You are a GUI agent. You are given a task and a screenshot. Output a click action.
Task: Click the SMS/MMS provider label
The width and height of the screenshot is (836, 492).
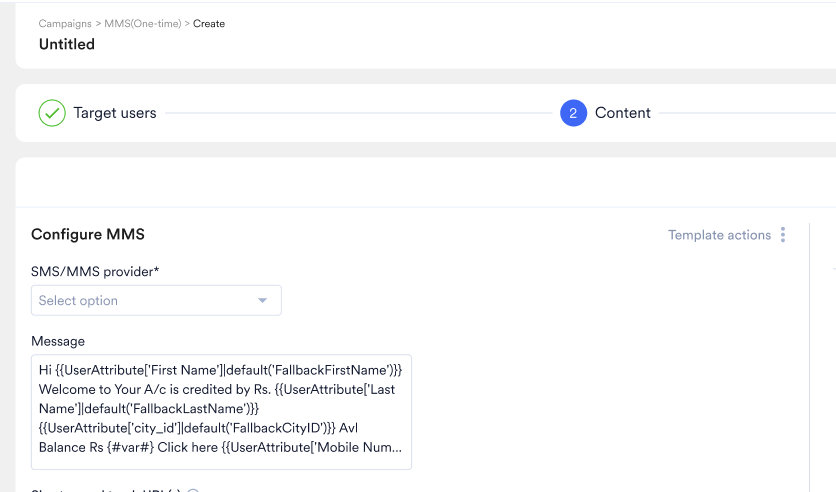[95, 272]
